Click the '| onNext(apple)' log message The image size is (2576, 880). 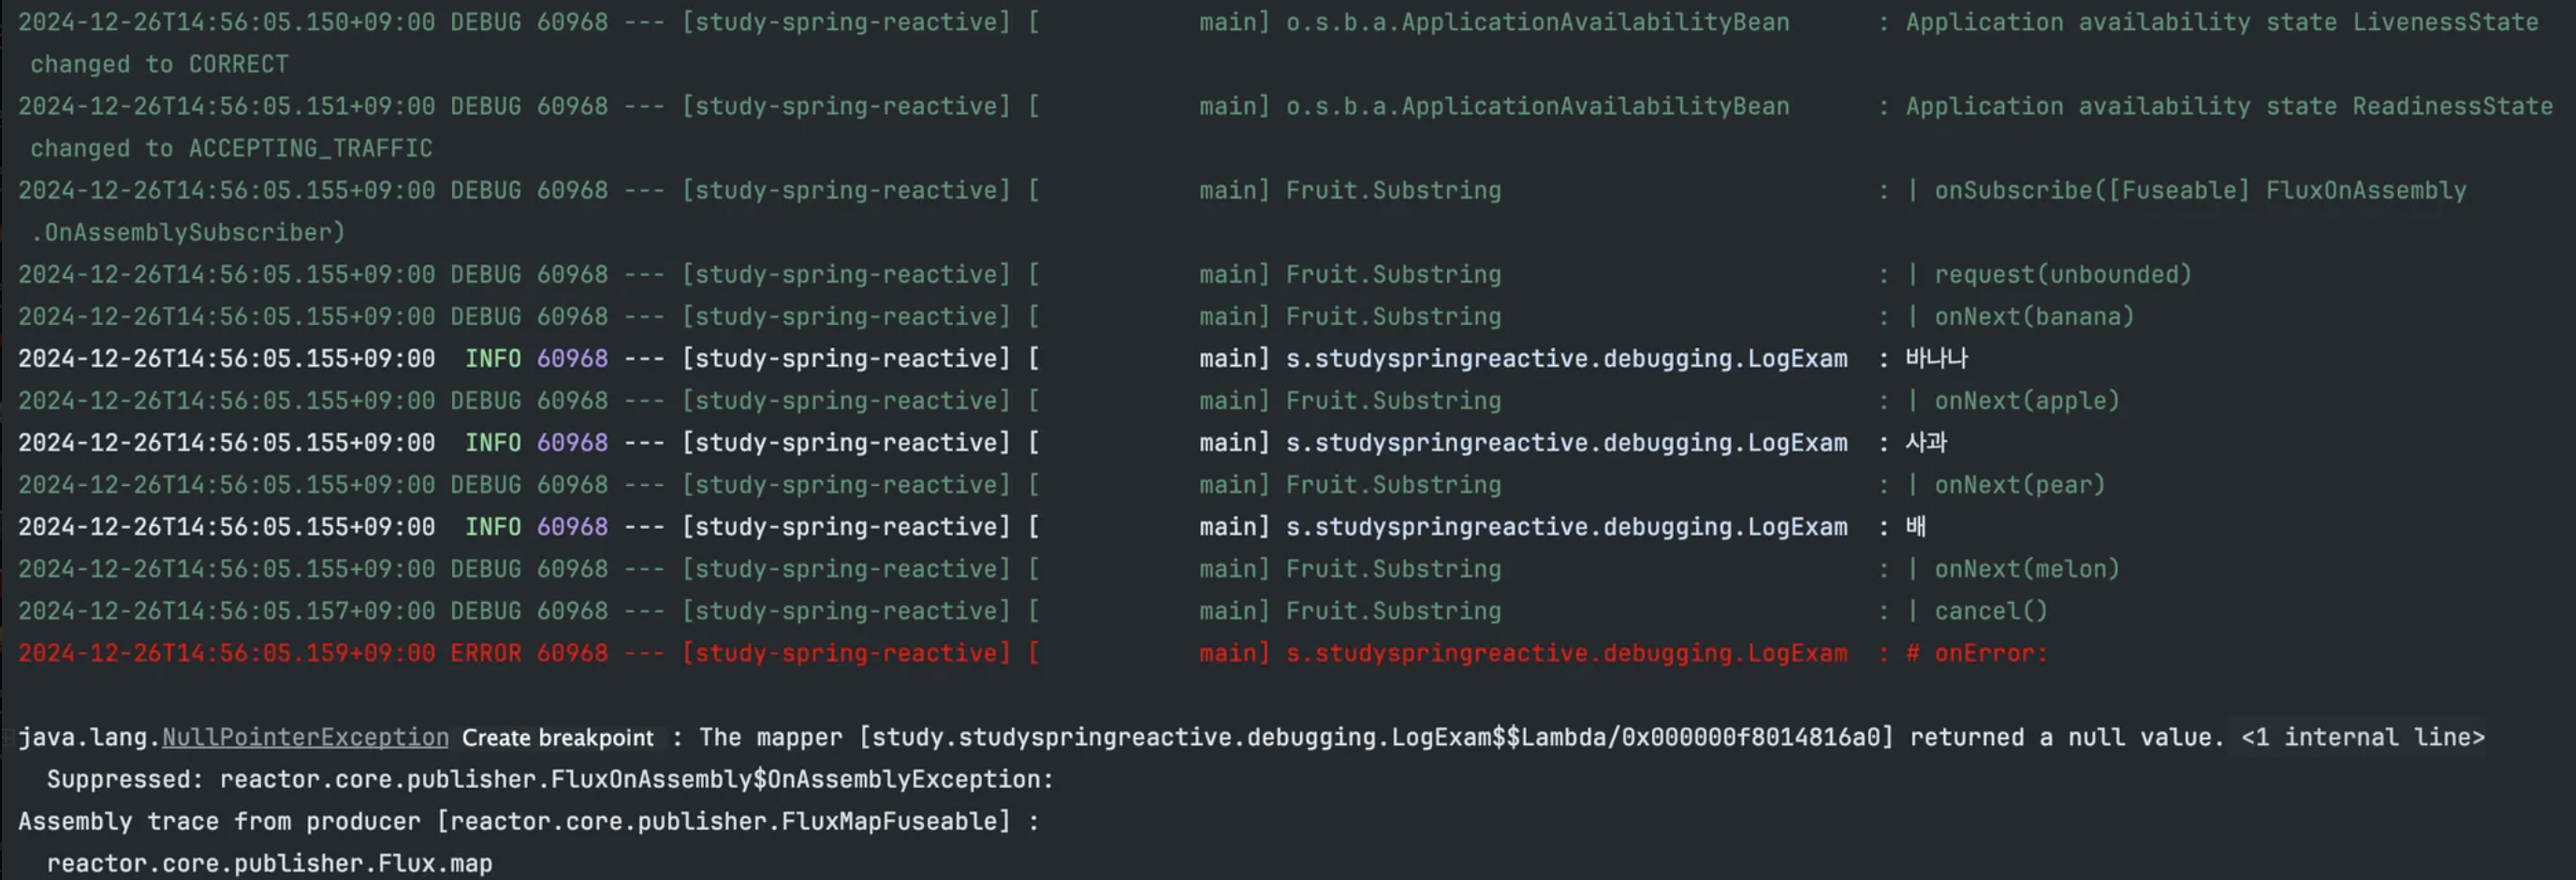[2013, 400]
